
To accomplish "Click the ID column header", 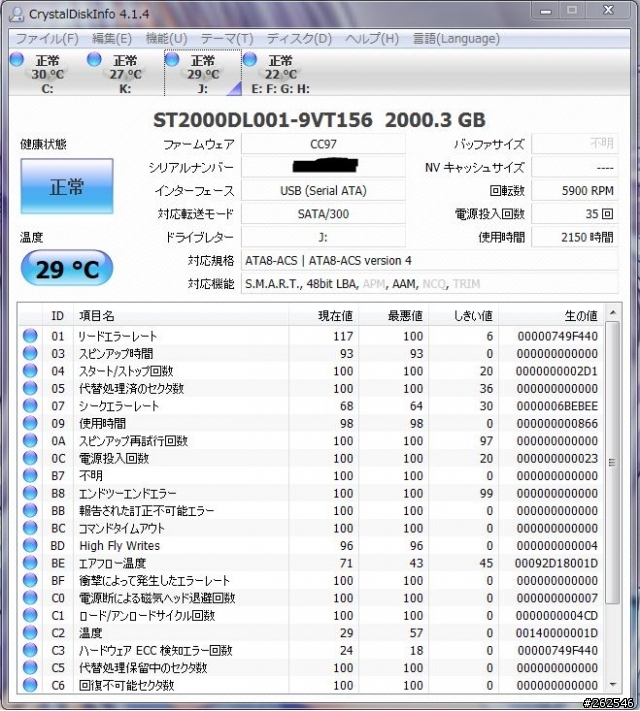I will (58, 316).
